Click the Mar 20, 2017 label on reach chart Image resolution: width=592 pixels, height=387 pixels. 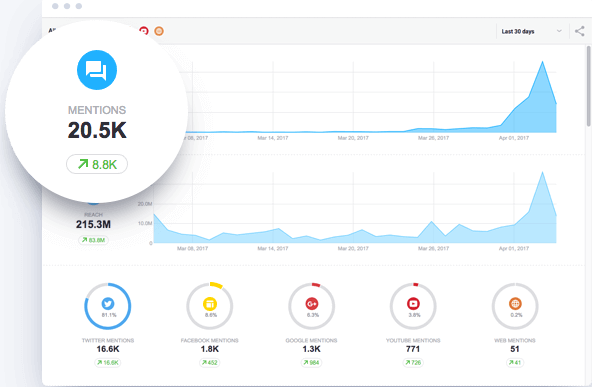[353, 248]
